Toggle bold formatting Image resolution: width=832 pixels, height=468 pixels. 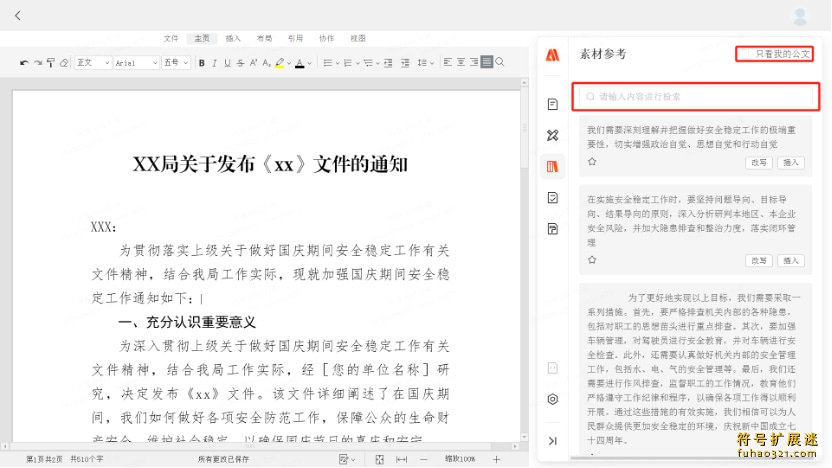(x=202, y=63)
